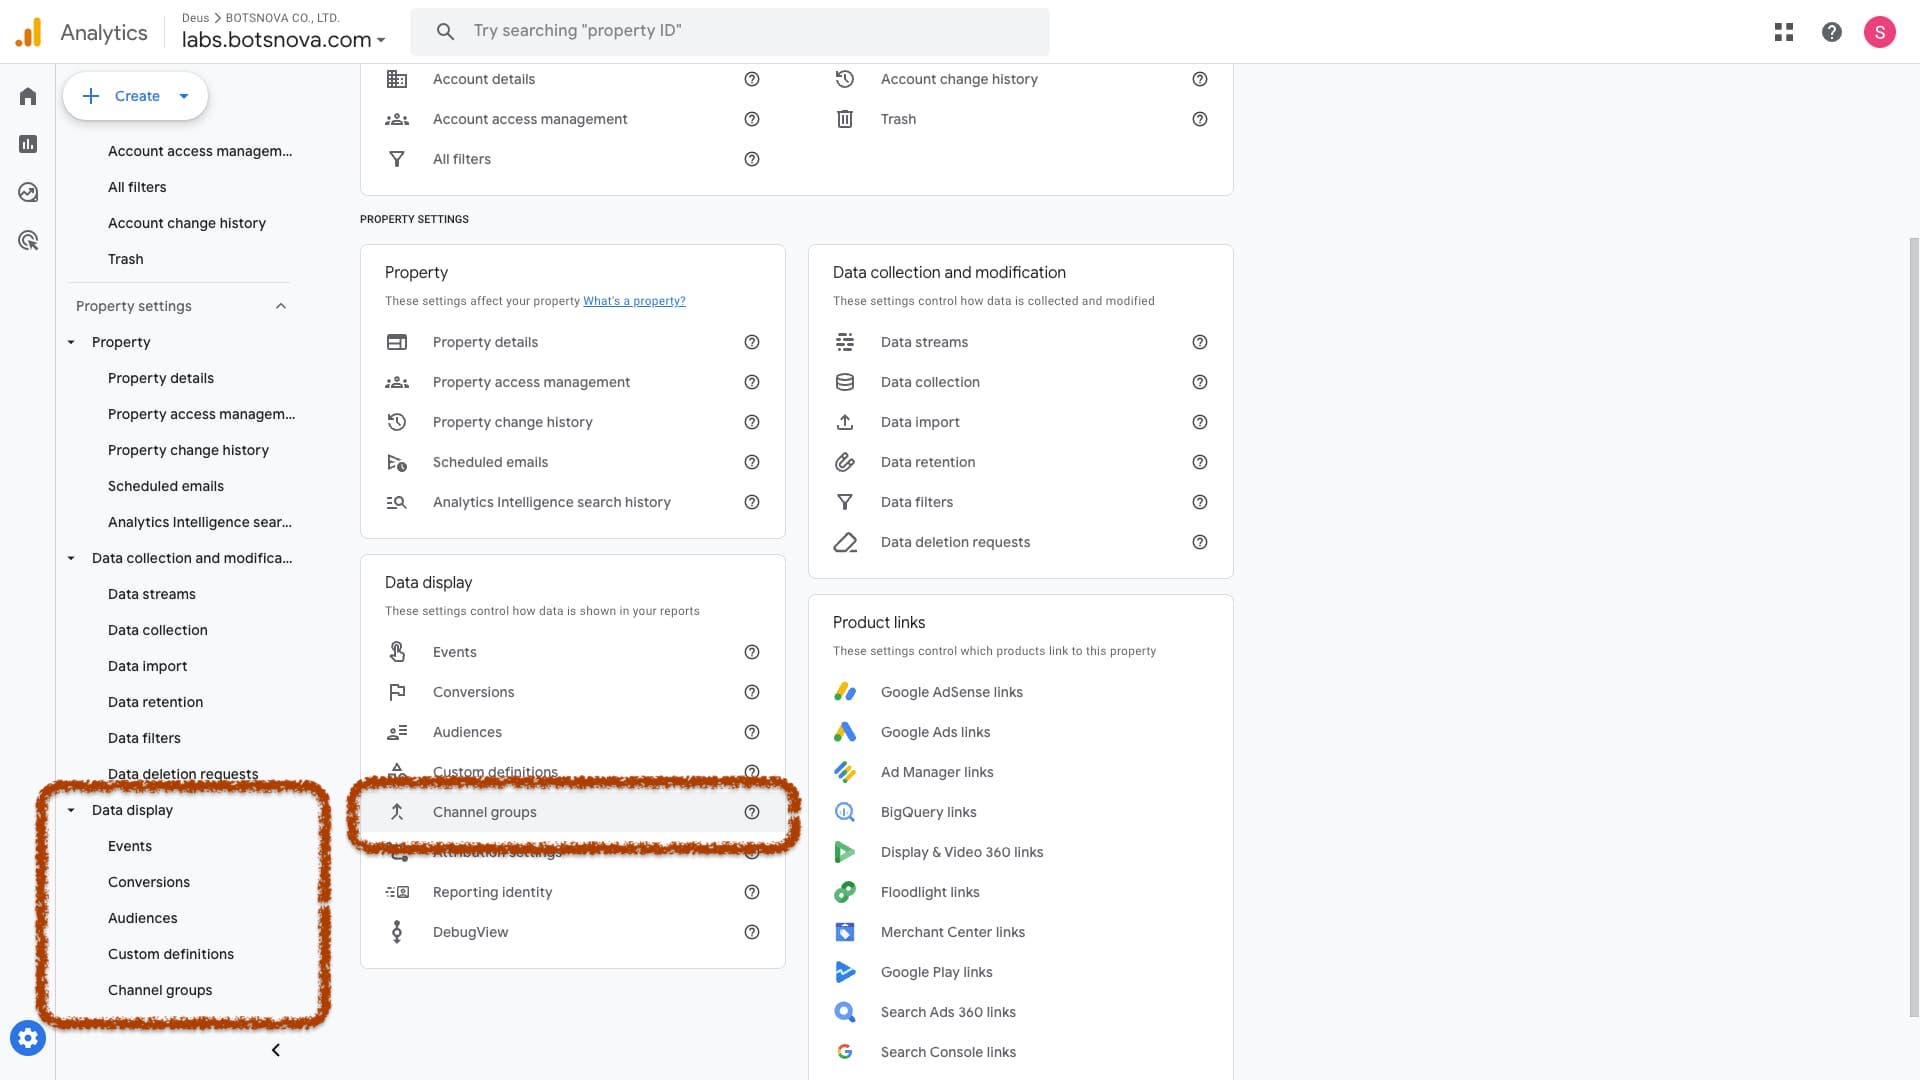The width and height of the screenshot is (1920, 1080).
Task: Open the What's a property? link
Action: 634,301
